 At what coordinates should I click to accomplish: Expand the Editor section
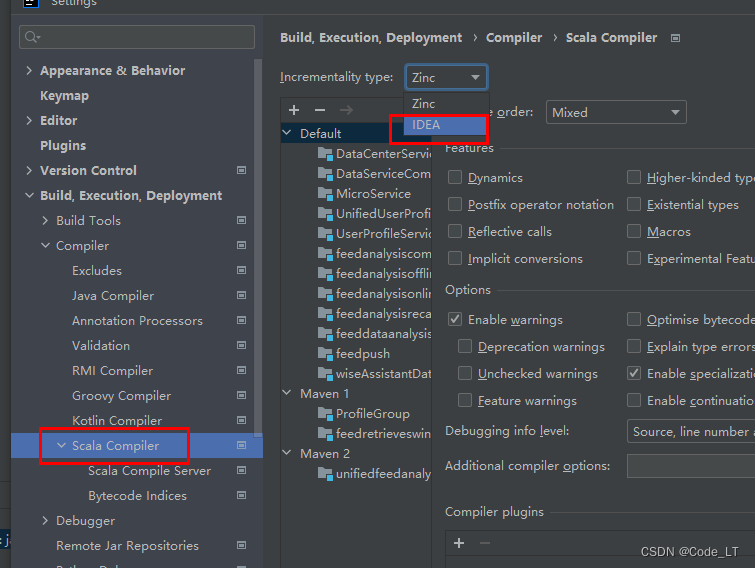click(29, 121)
